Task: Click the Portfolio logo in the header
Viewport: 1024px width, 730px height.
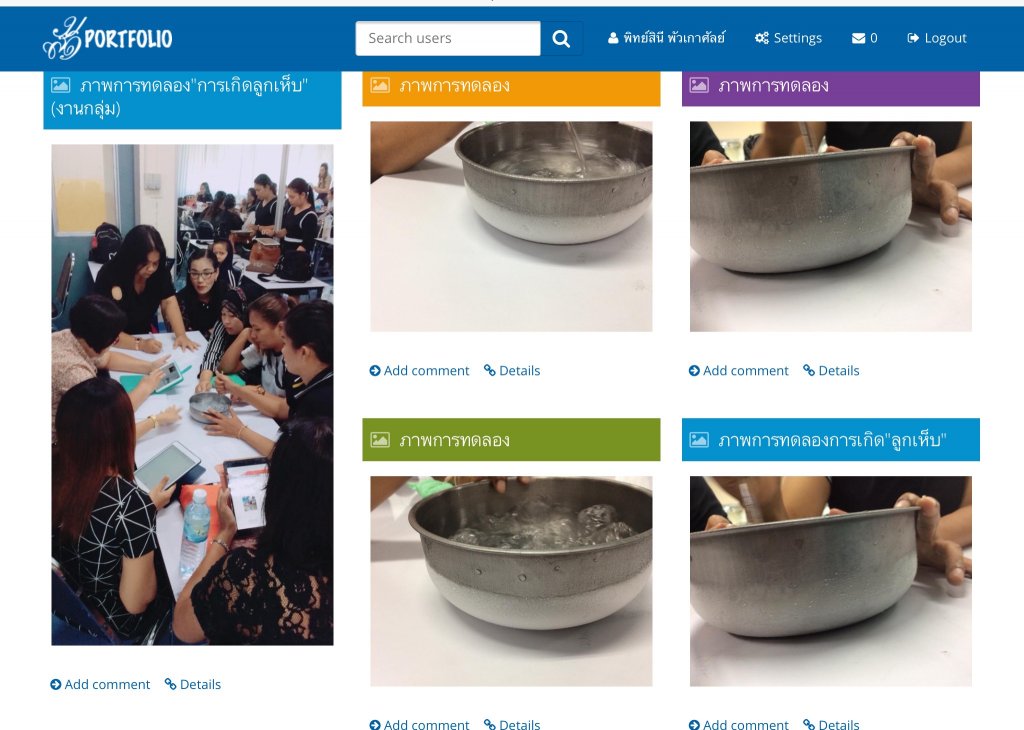Action: (x=108, y=38)
